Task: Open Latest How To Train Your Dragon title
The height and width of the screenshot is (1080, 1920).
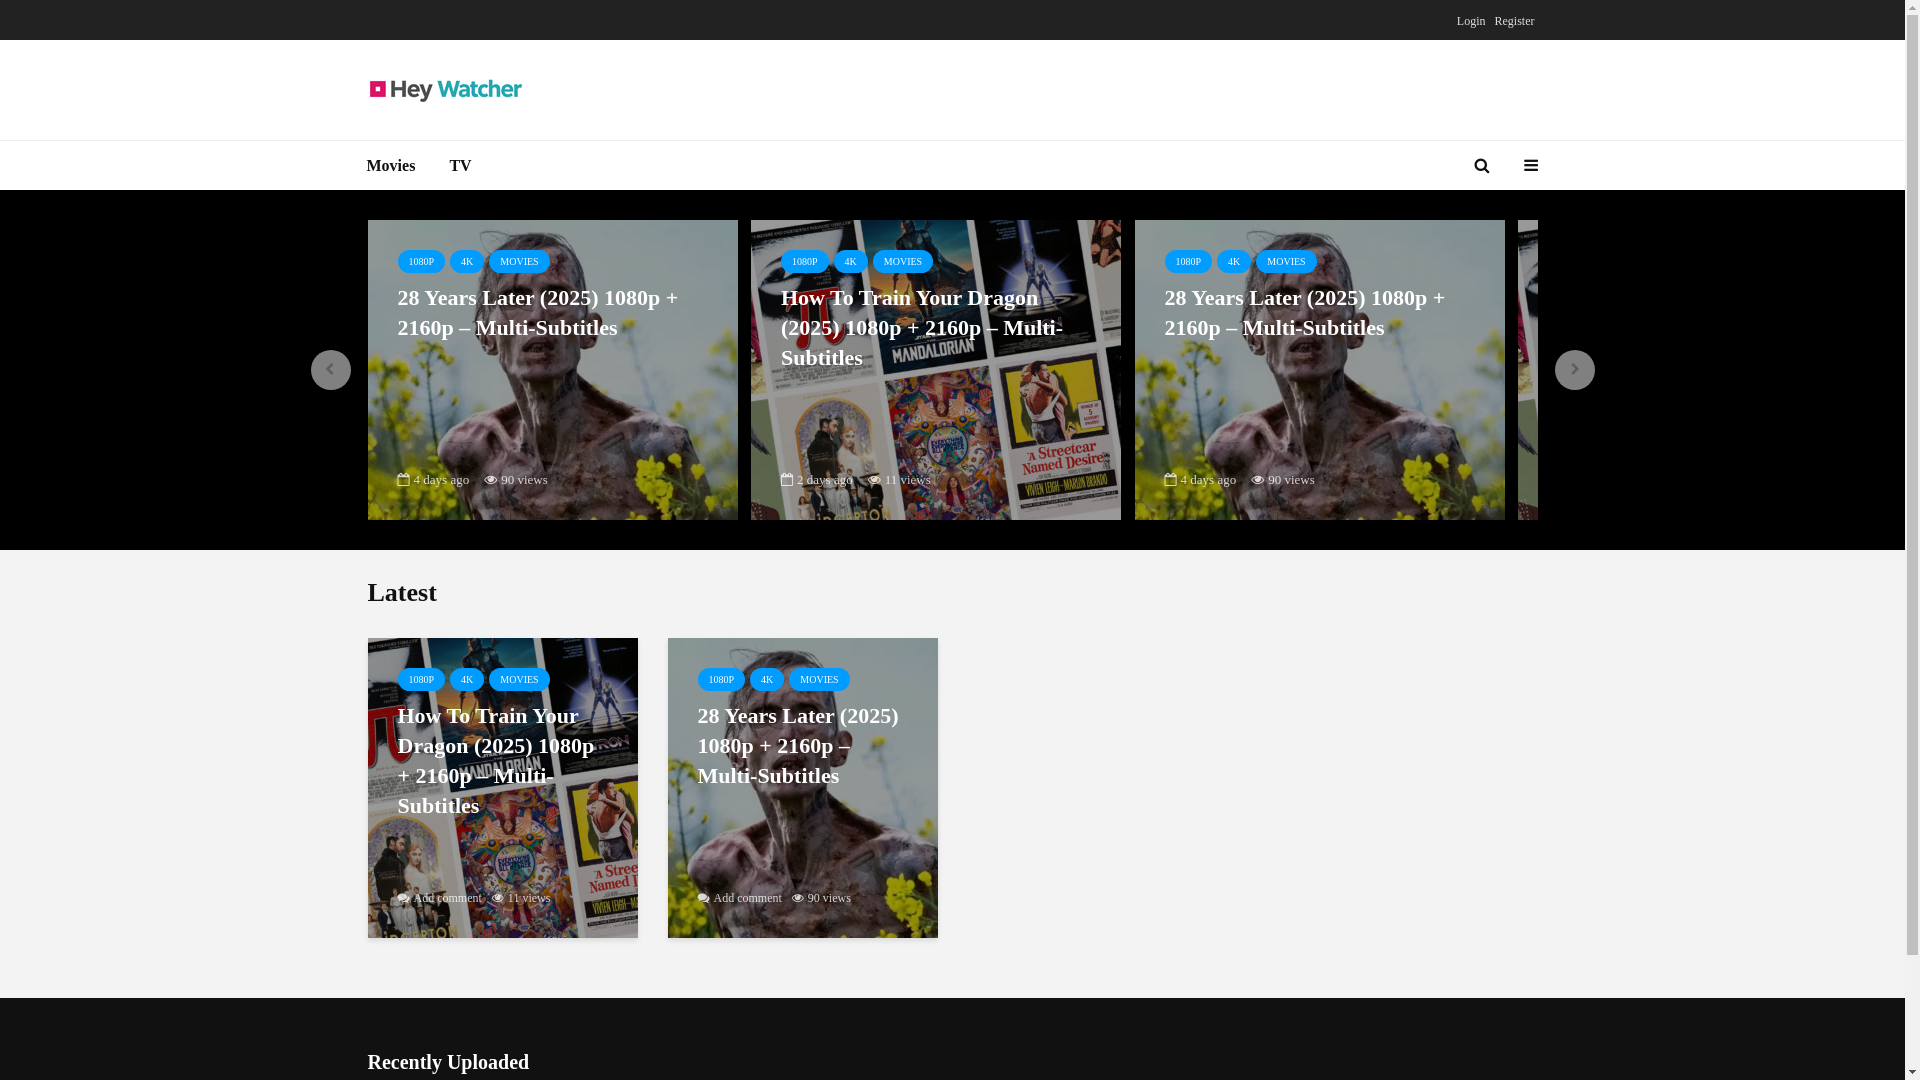Action: click(496, 761)
